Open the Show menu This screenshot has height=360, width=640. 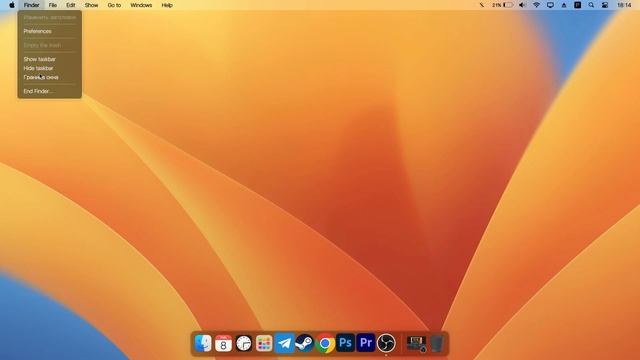pos(91,5)
